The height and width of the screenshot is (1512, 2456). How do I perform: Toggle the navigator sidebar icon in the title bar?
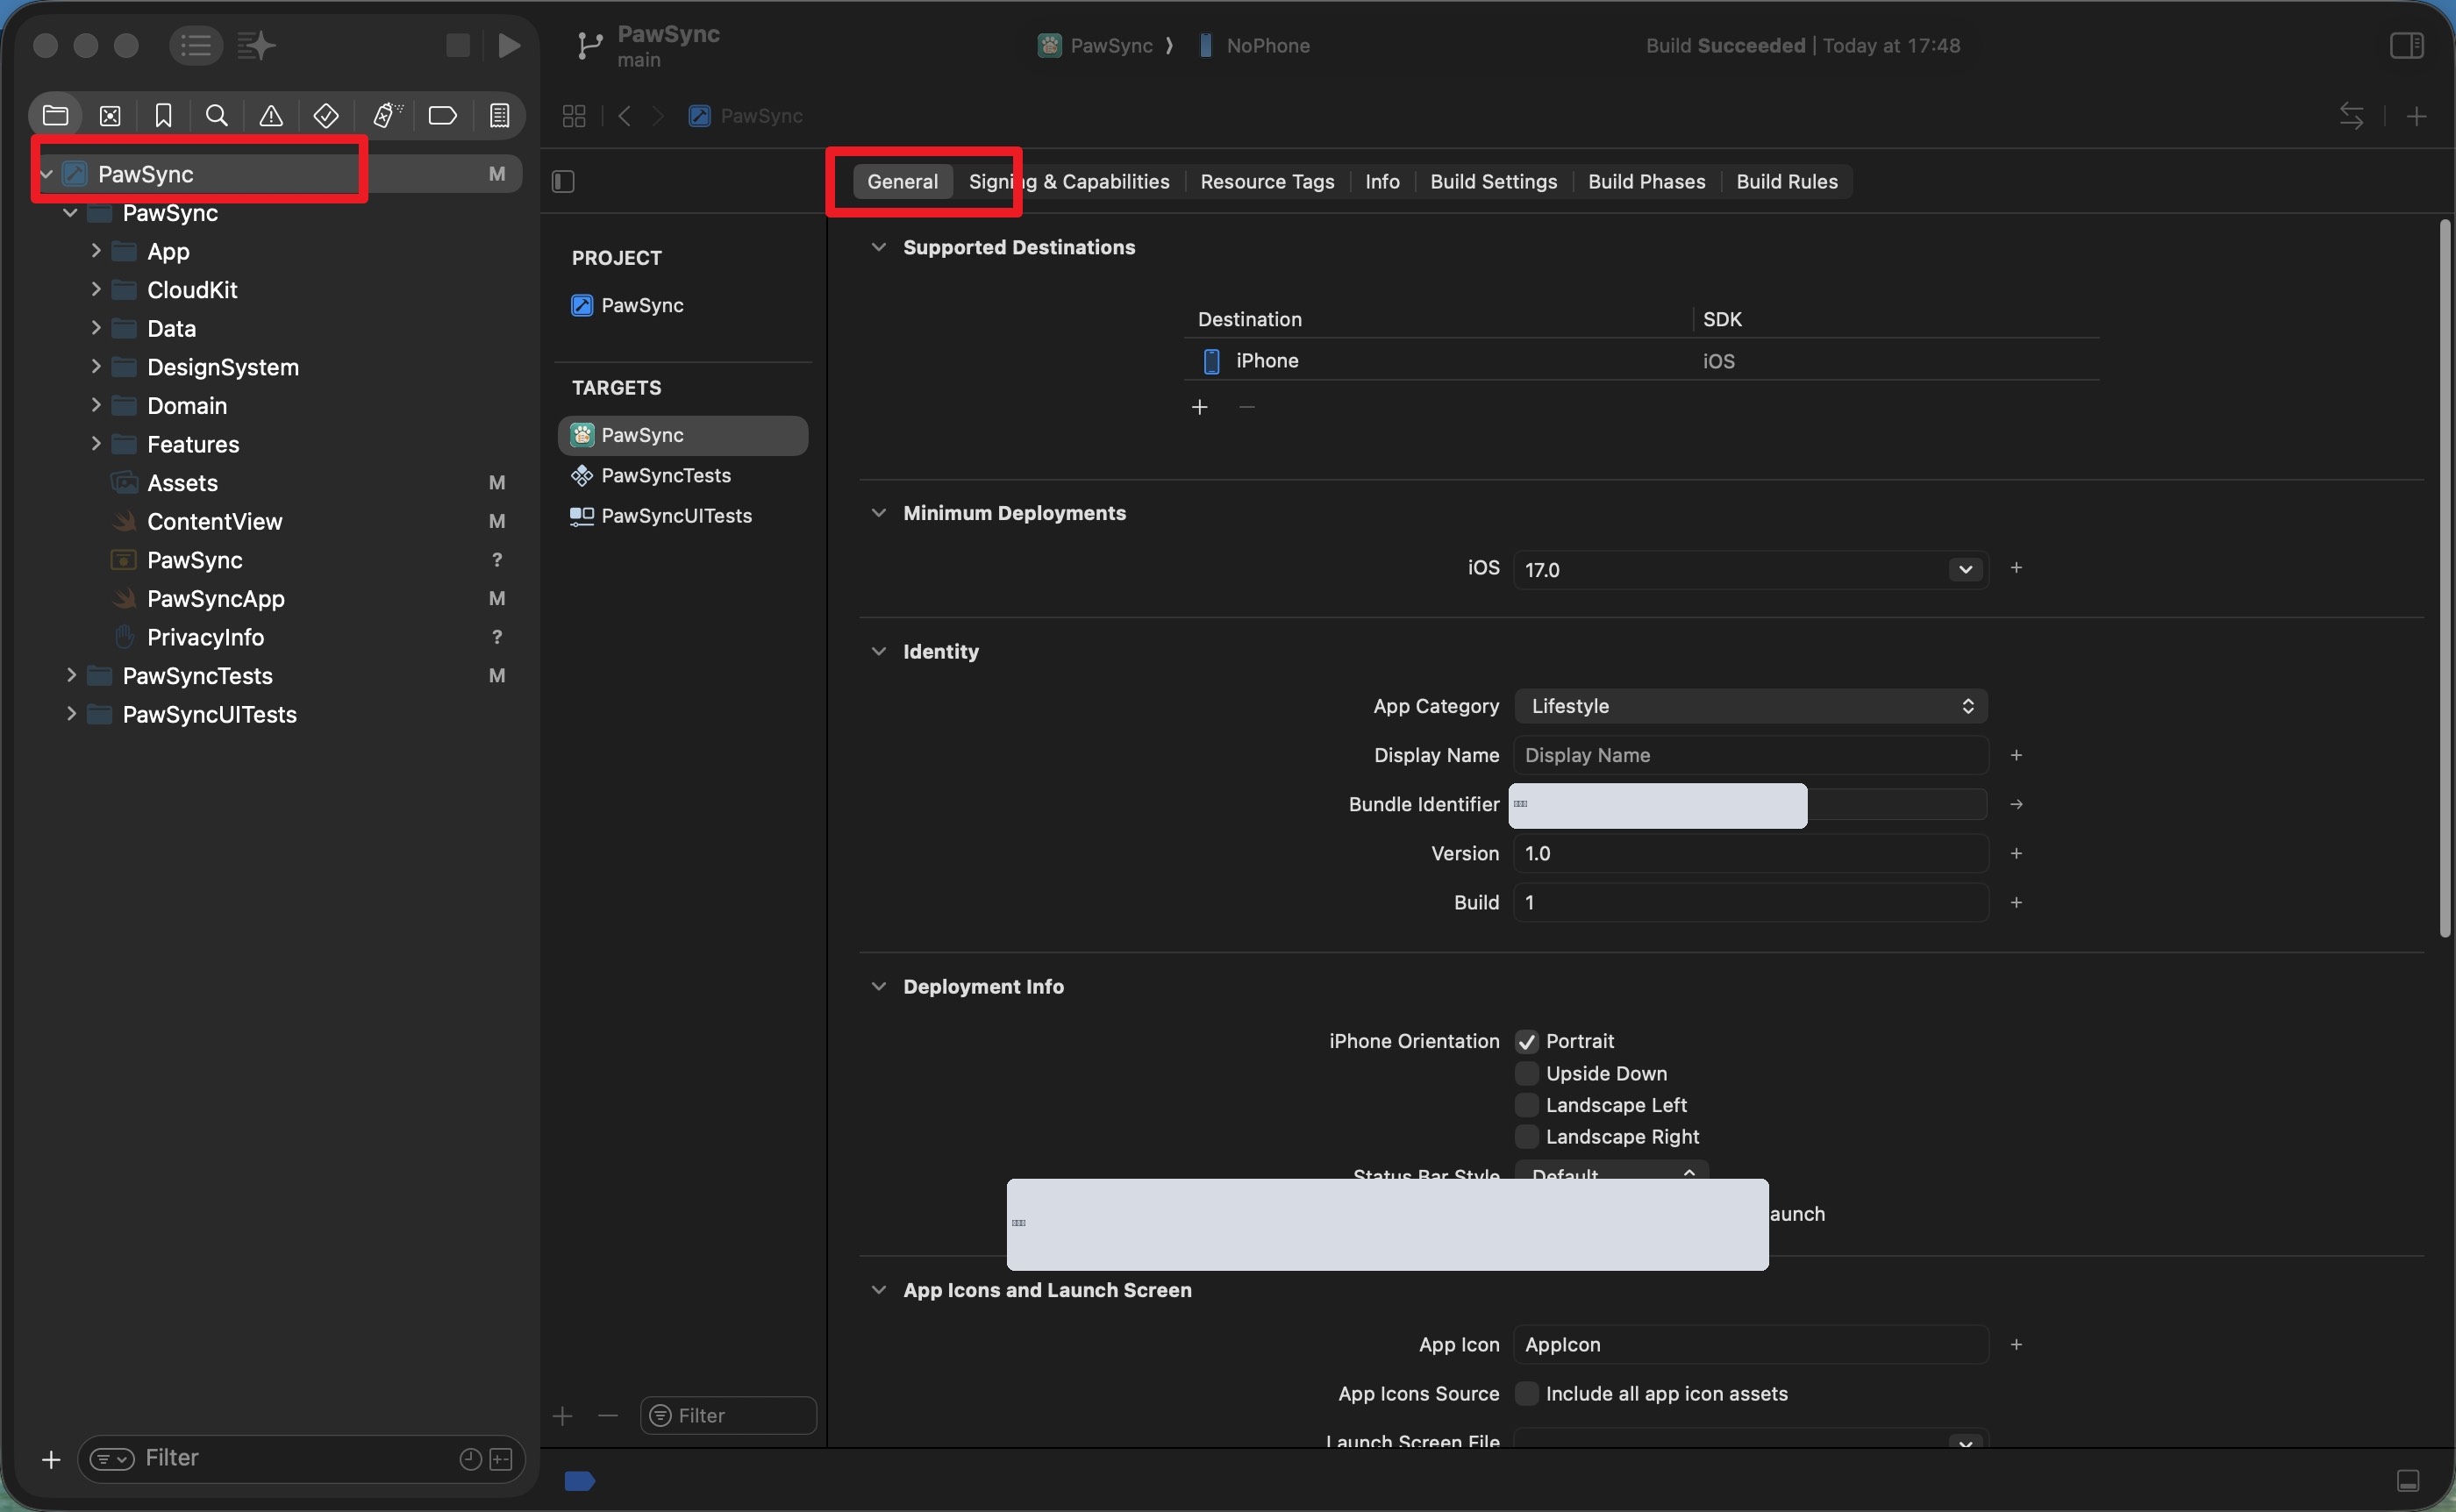[x=195, y=45]
